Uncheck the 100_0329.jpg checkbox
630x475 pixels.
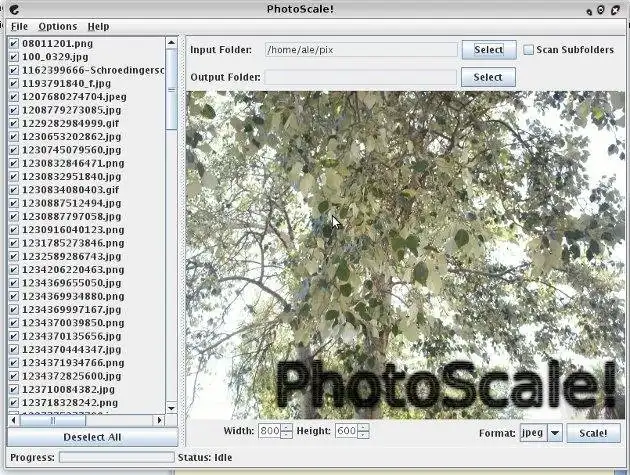(x=14, y=57)
